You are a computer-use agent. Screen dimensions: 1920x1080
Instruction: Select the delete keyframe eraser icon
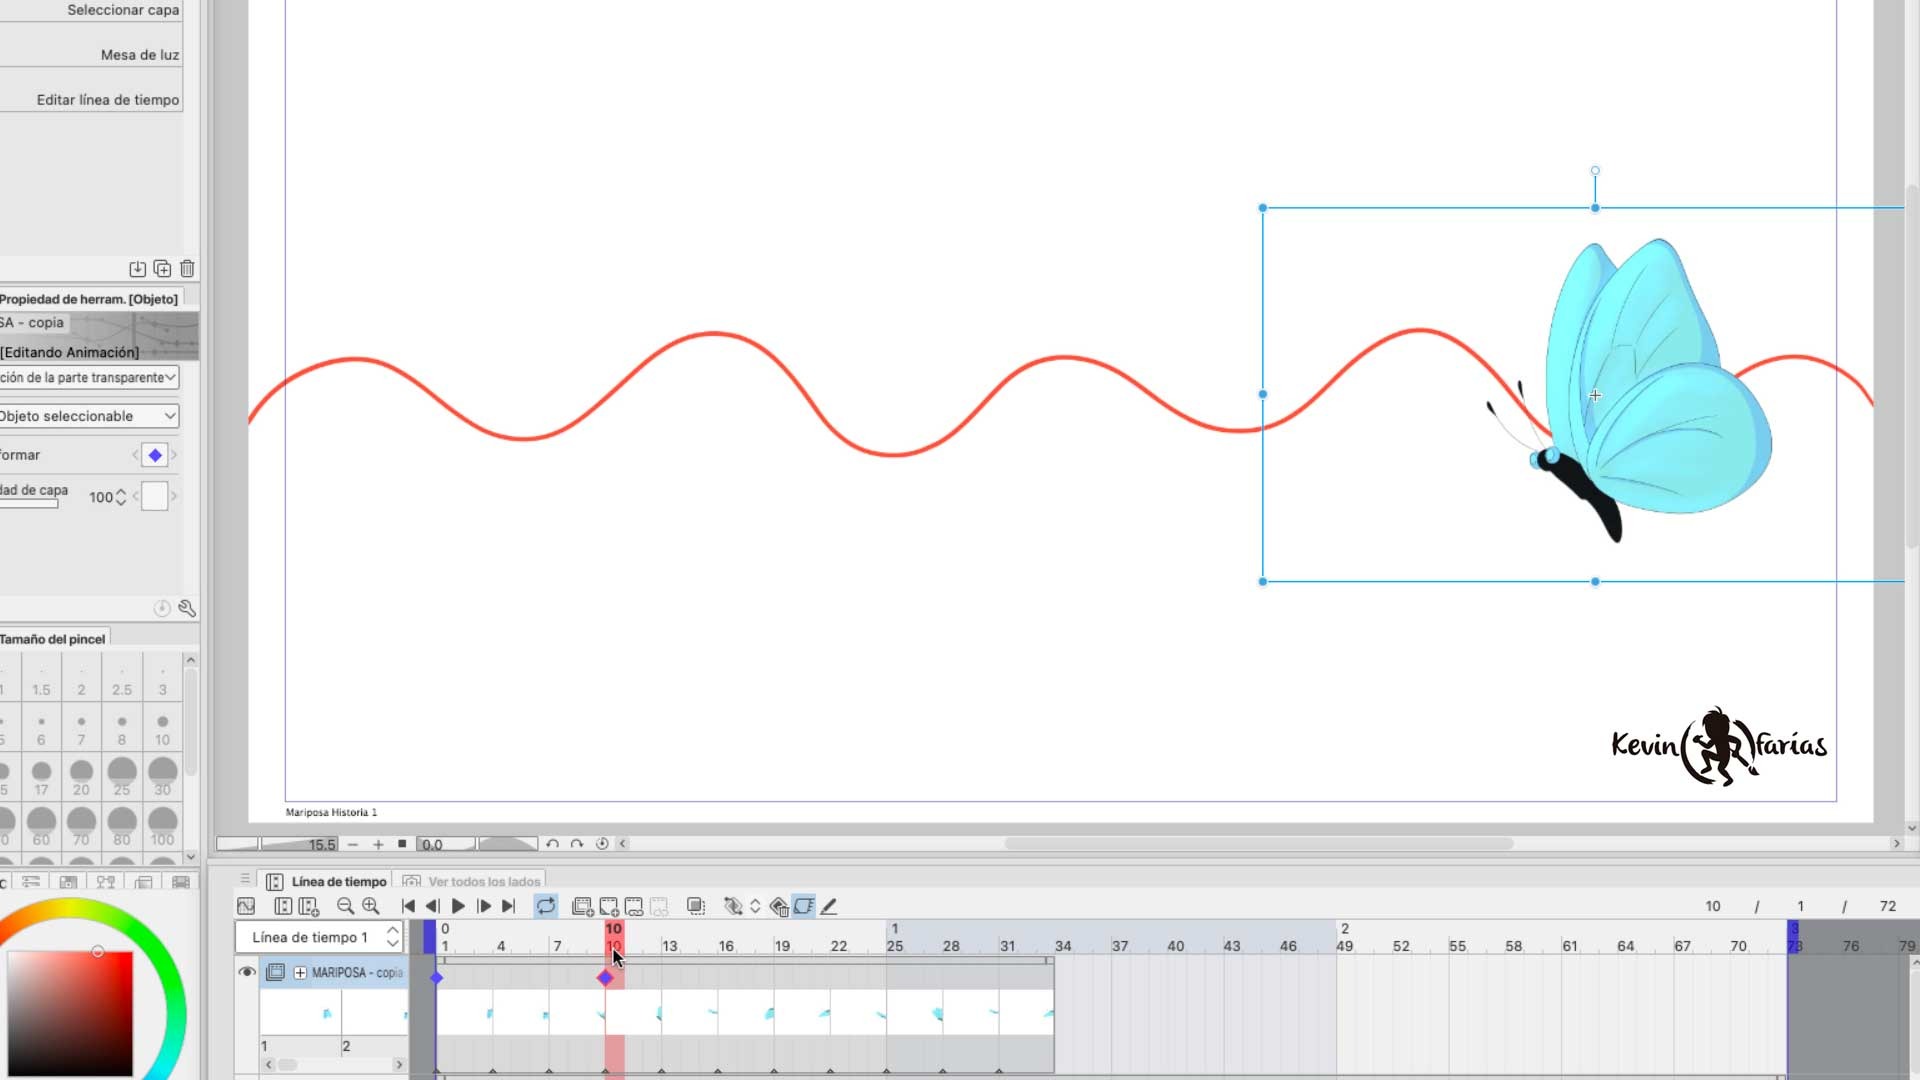(780, 906)
